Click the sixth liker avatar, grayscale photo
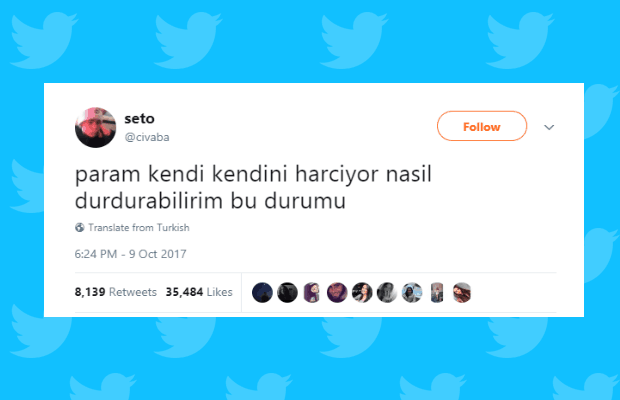Screen dimensions: 620x400 tap(387, 293)
